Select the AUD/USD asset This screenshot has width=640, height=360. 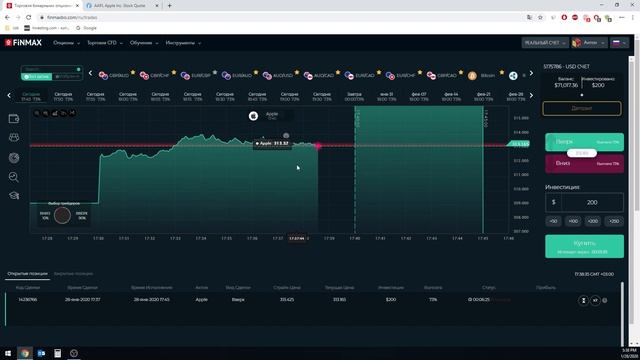(x=278, y=76)
